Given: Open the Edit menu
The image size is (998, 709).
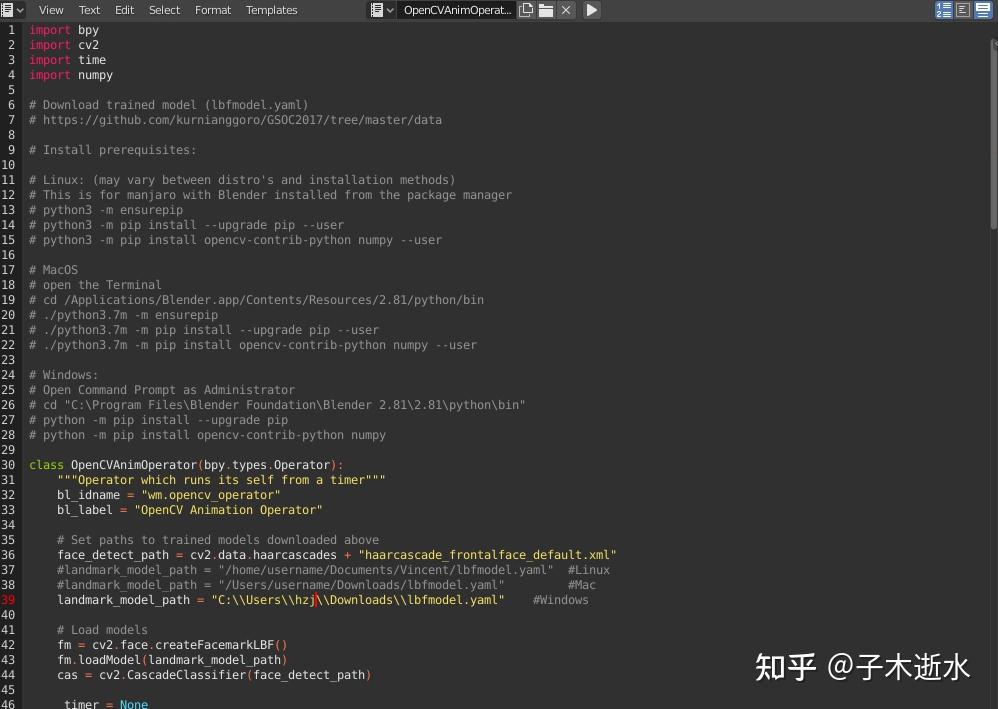Looking at the screenshot, I should (124, 9).
